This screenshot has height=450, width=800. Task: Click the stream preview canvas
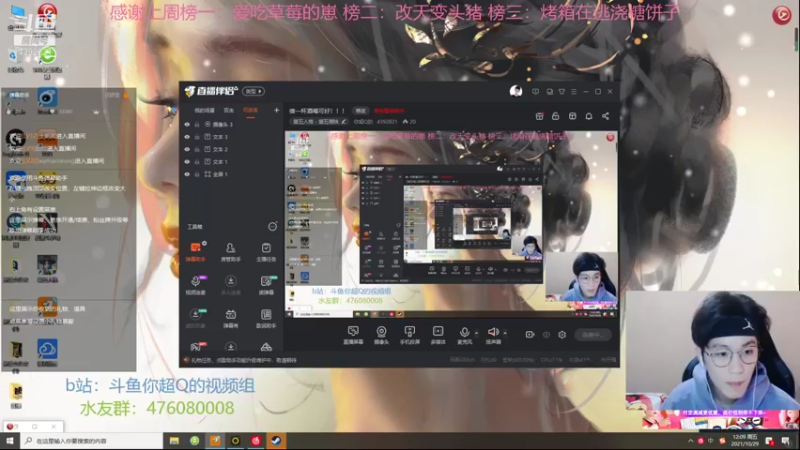point(451,224)
